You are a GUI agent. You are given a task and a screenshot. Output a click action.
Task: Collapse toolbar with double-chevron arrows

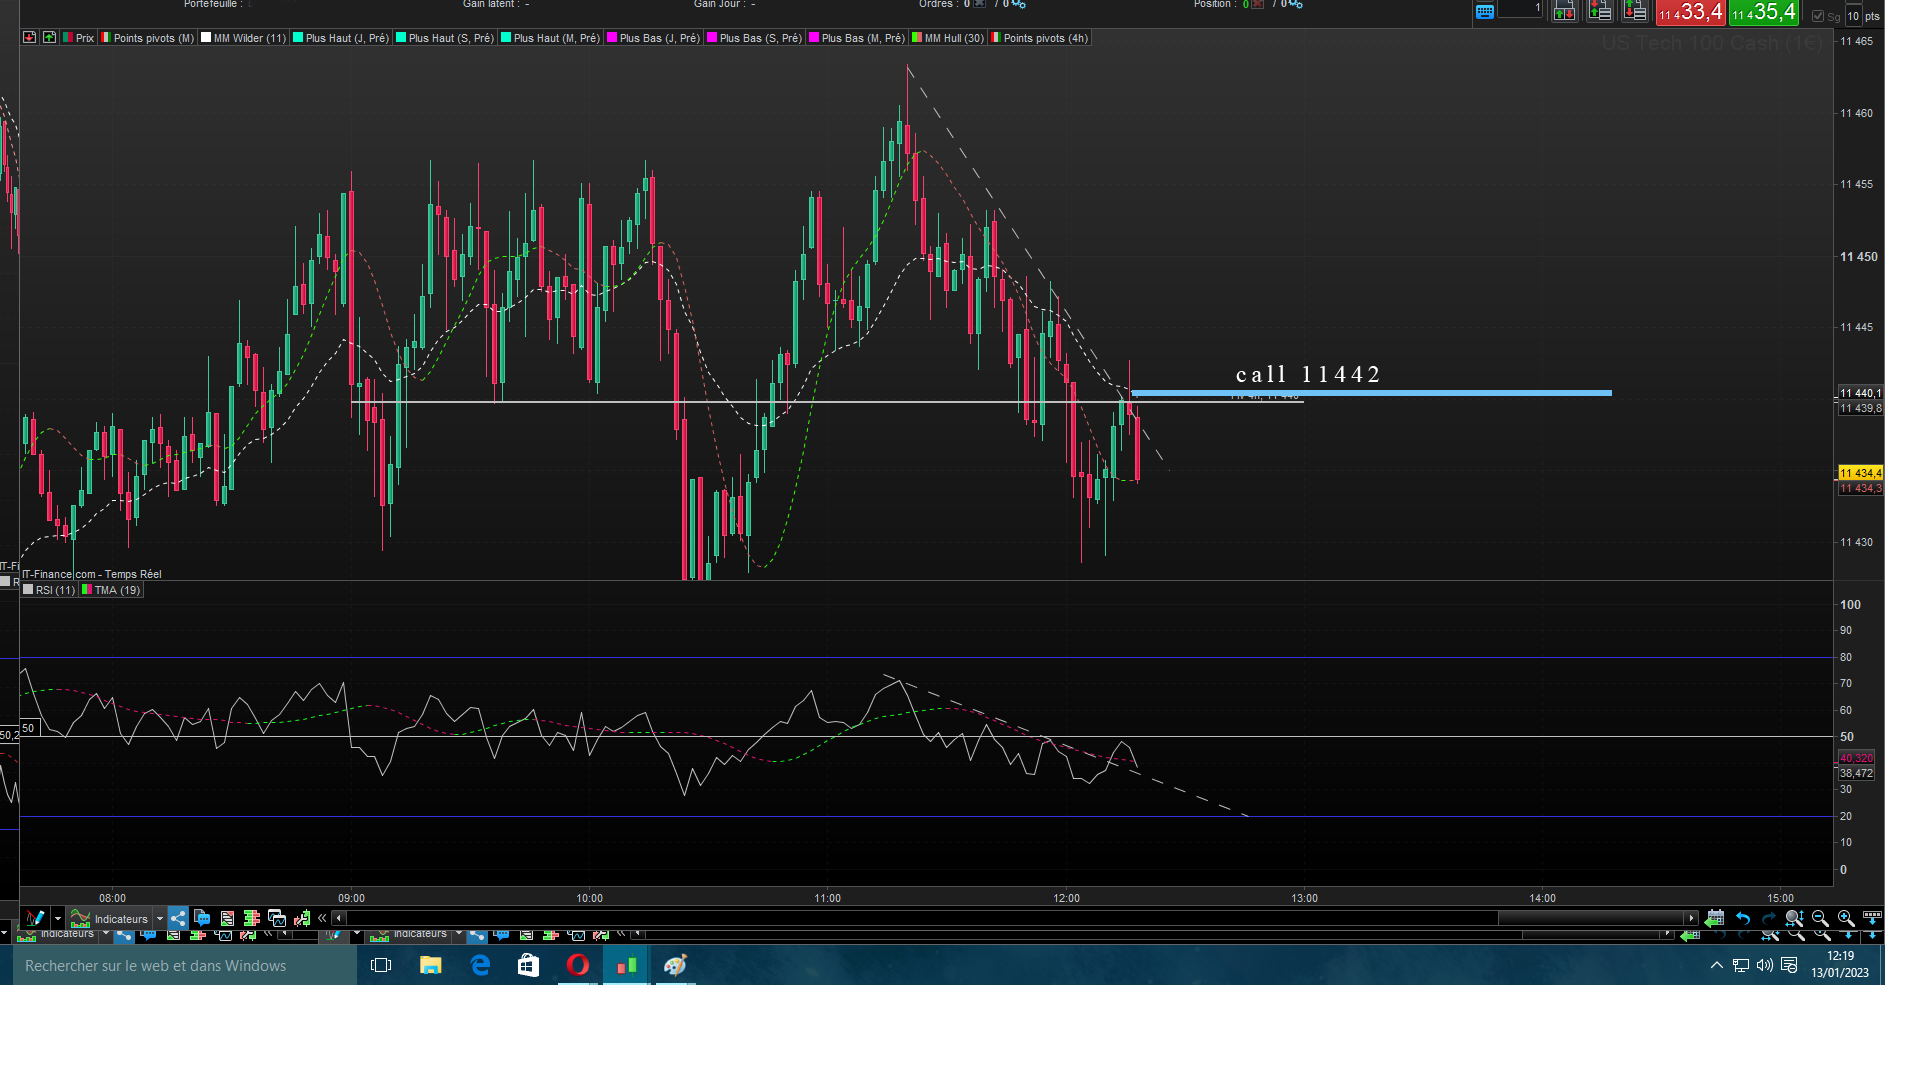[x=322, y=918]
